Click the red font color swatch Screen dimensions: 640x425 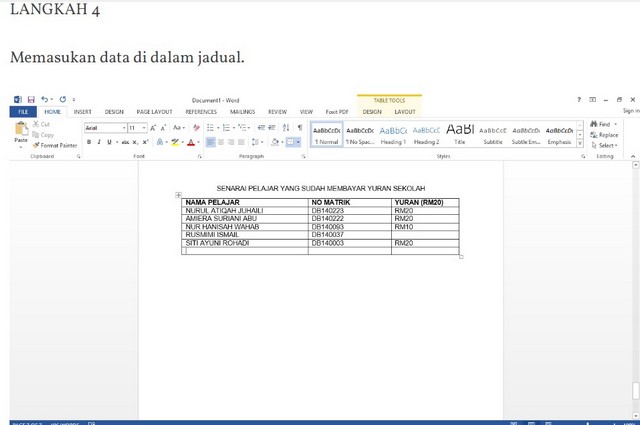click(191, 143)
